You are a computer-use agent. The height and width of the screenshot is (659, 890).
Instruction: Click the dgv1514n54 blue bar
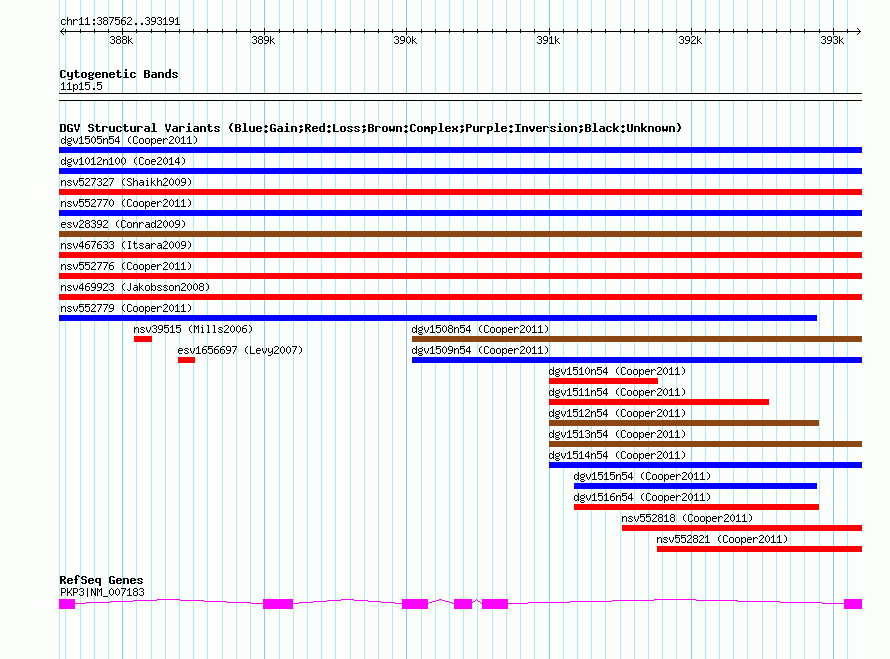tap(706, 465)
